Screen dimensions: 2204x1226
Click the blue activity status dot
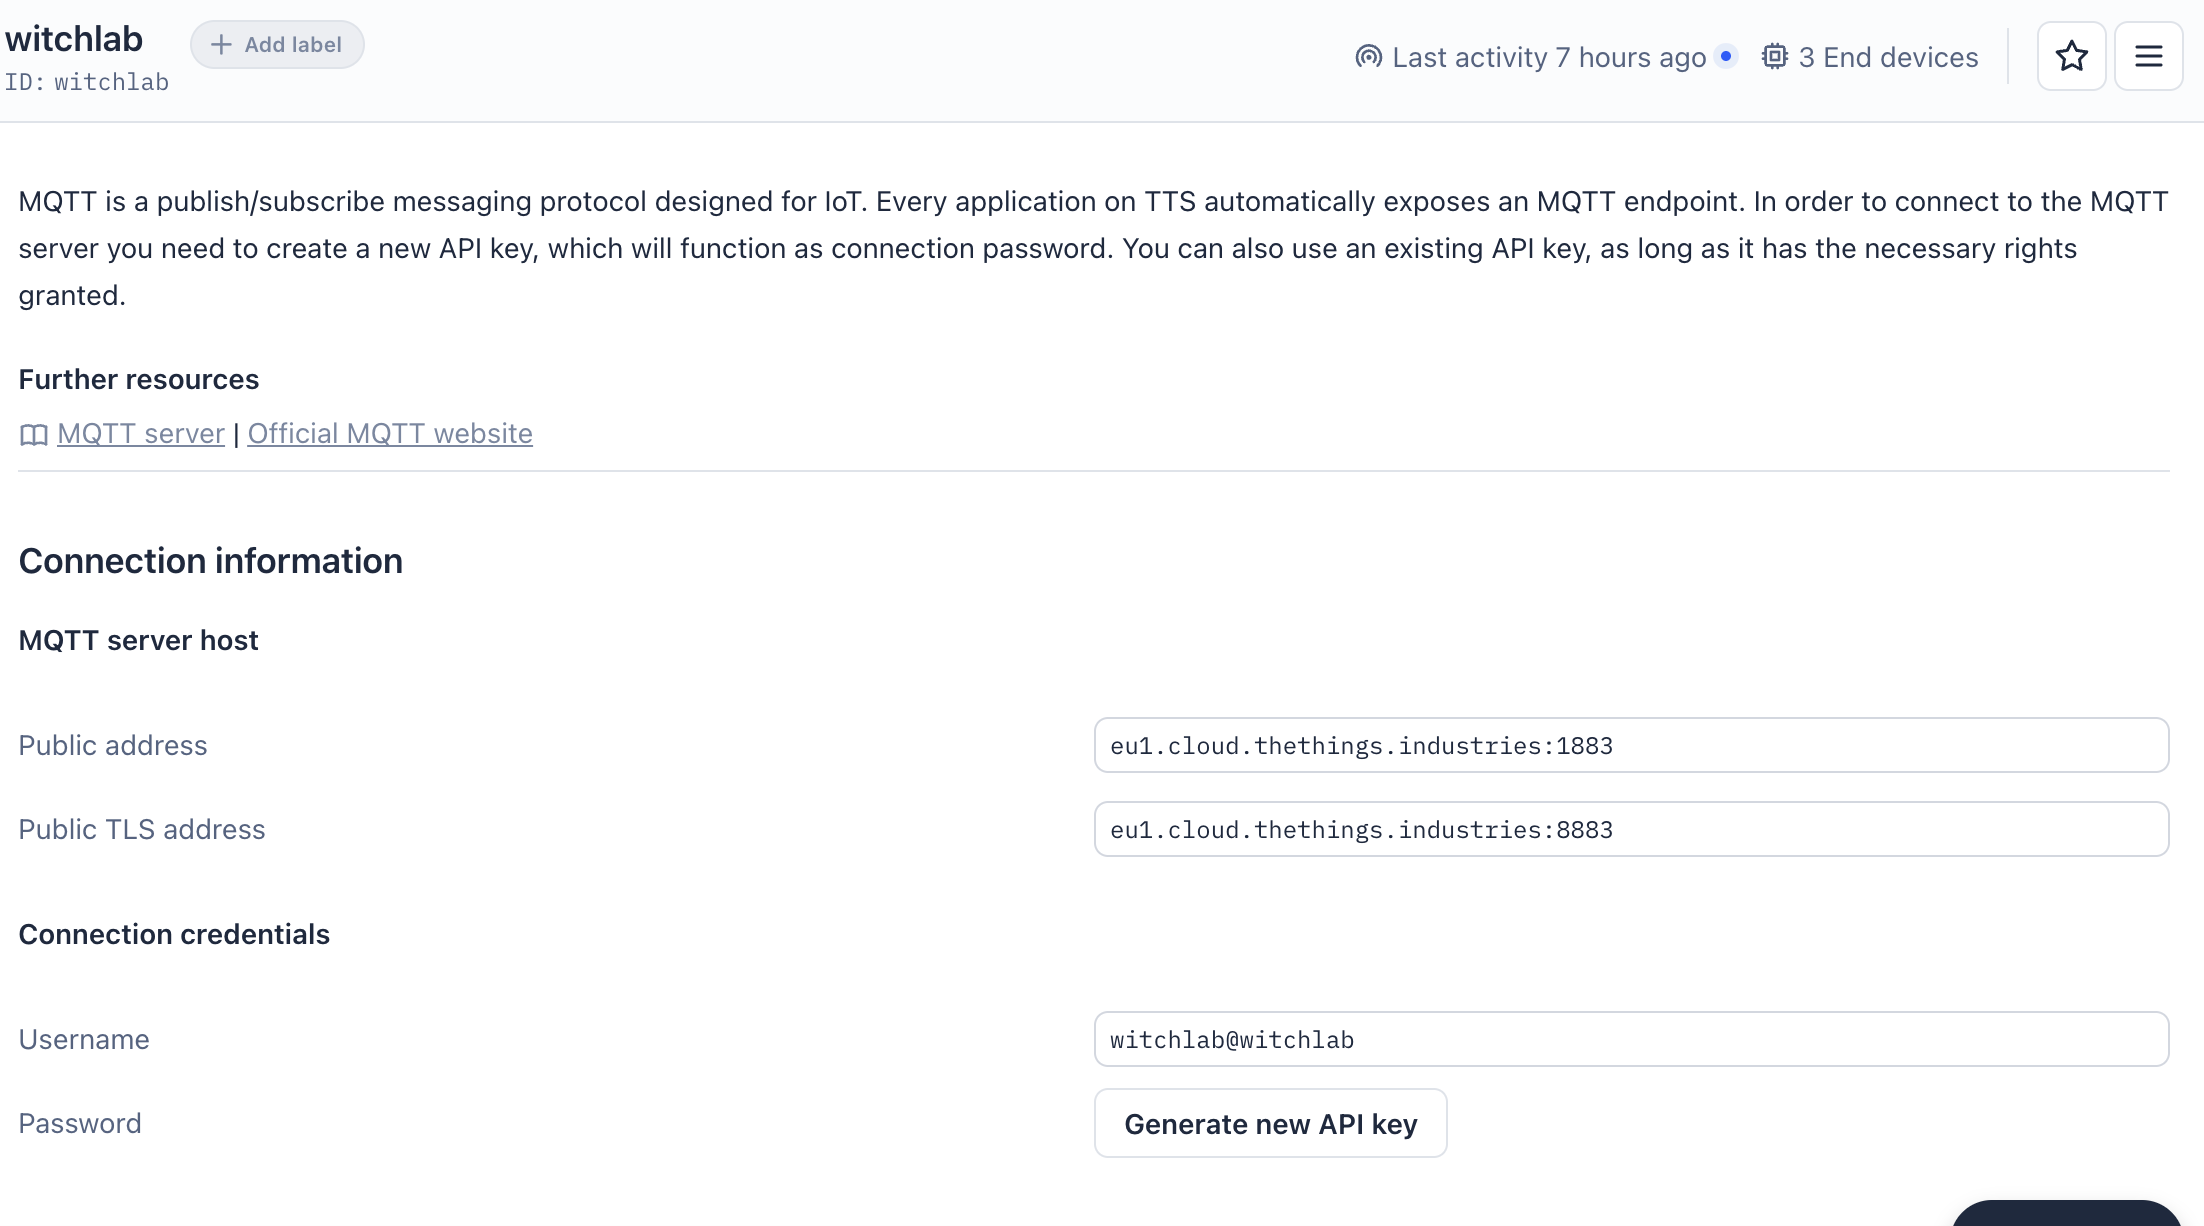coord(1725,56)
